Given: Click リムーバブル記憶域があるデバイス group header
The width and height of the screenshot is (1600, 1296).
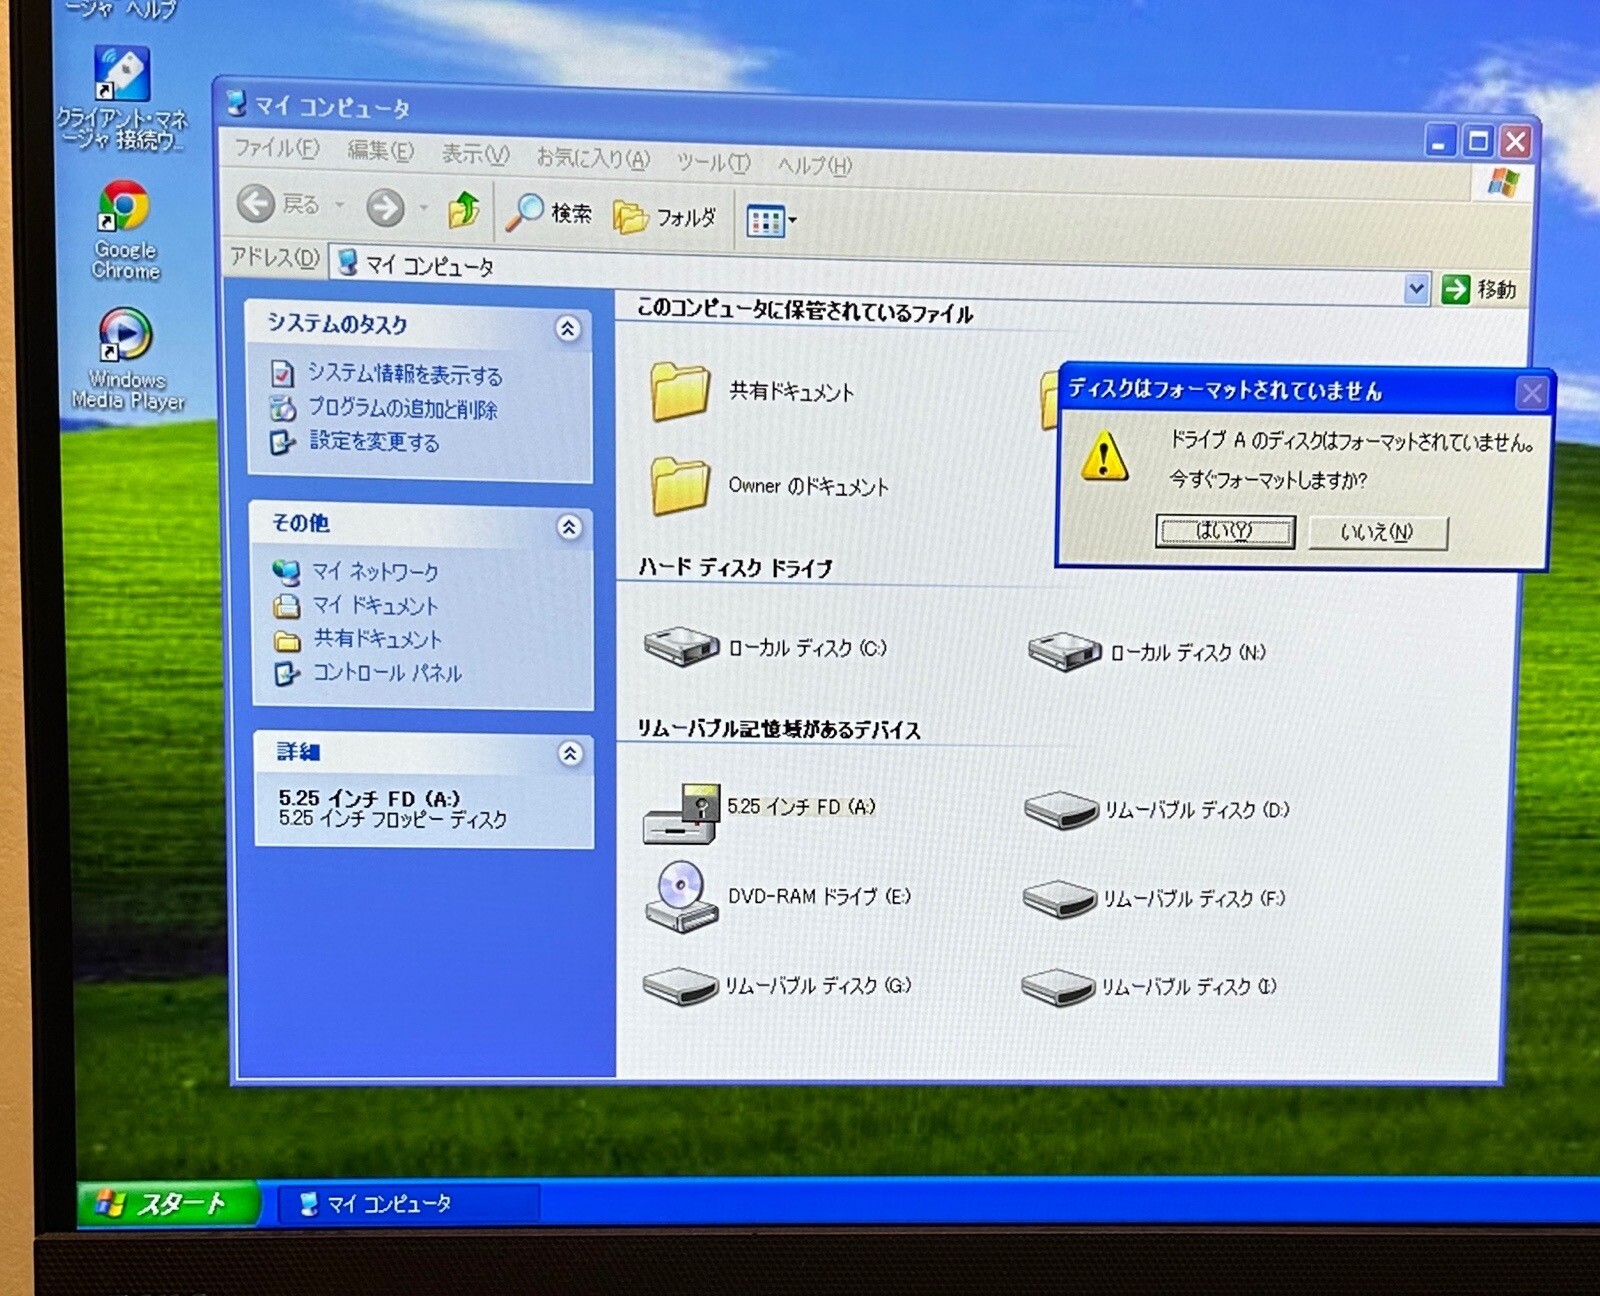Looking at the screenshot, I should coord(779,729).
